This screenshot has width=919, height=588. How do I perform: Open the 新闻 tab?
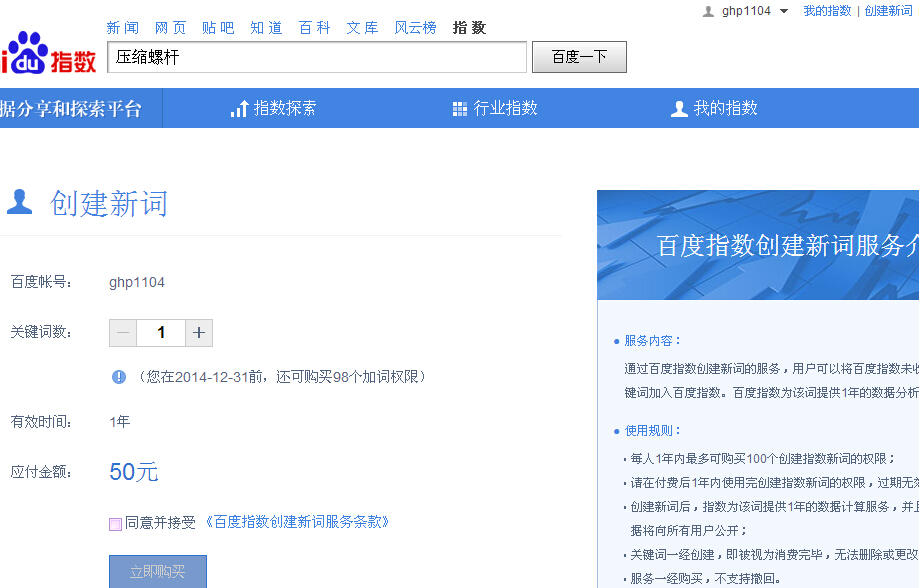(x=122, y=28)
